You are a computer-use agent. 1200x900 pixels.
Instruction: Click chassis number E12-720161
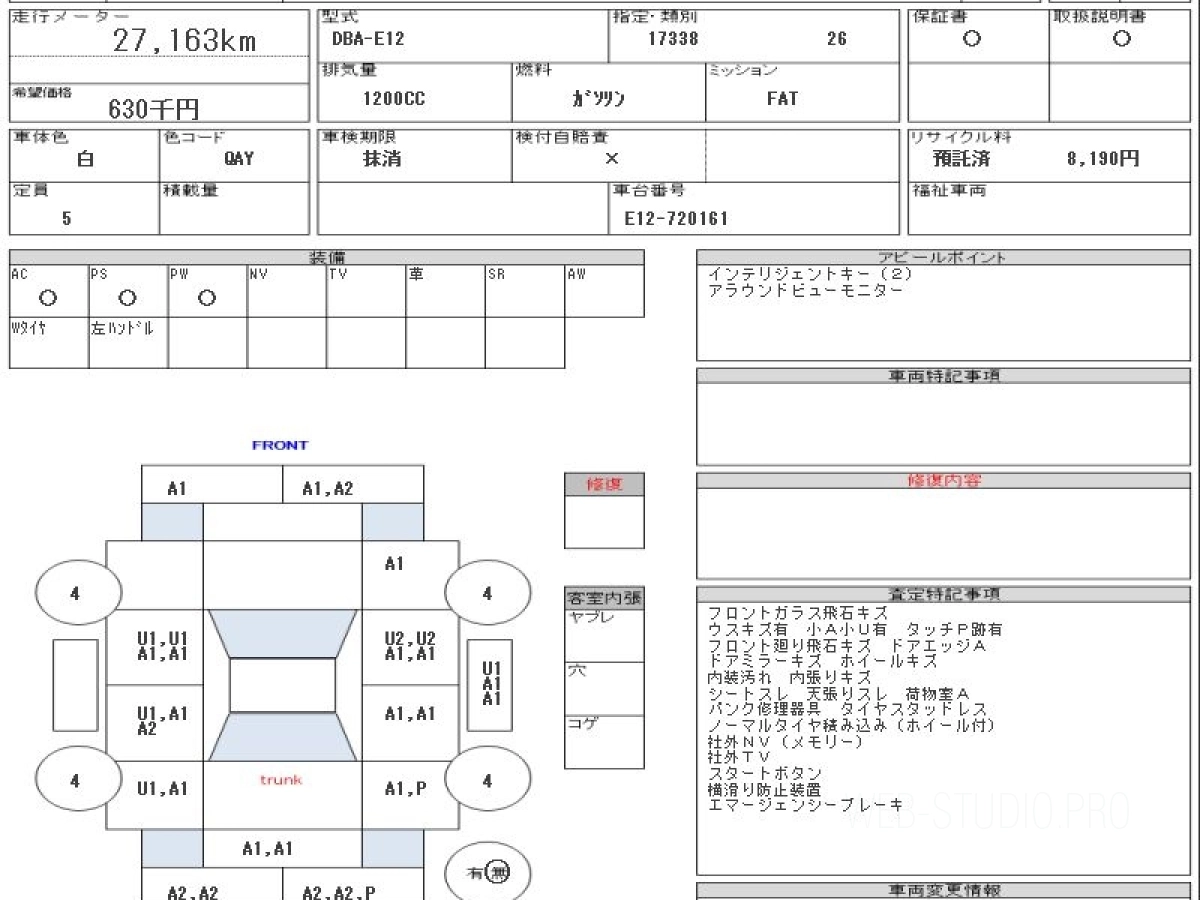point(676,218)
